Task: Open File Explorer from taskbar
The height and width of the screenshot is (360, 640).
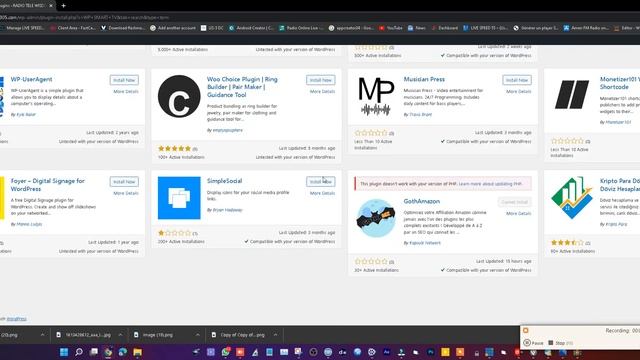Action: tap(138, 352)
